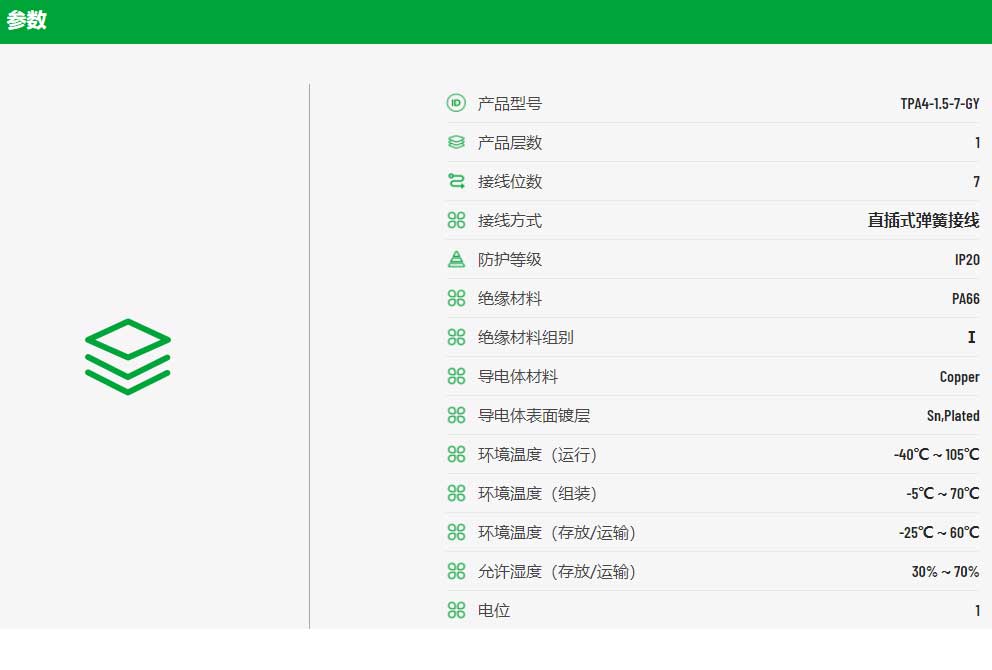Click the wiring path icon beside 接线位数

pyautogui.click(x=456, y=181)
